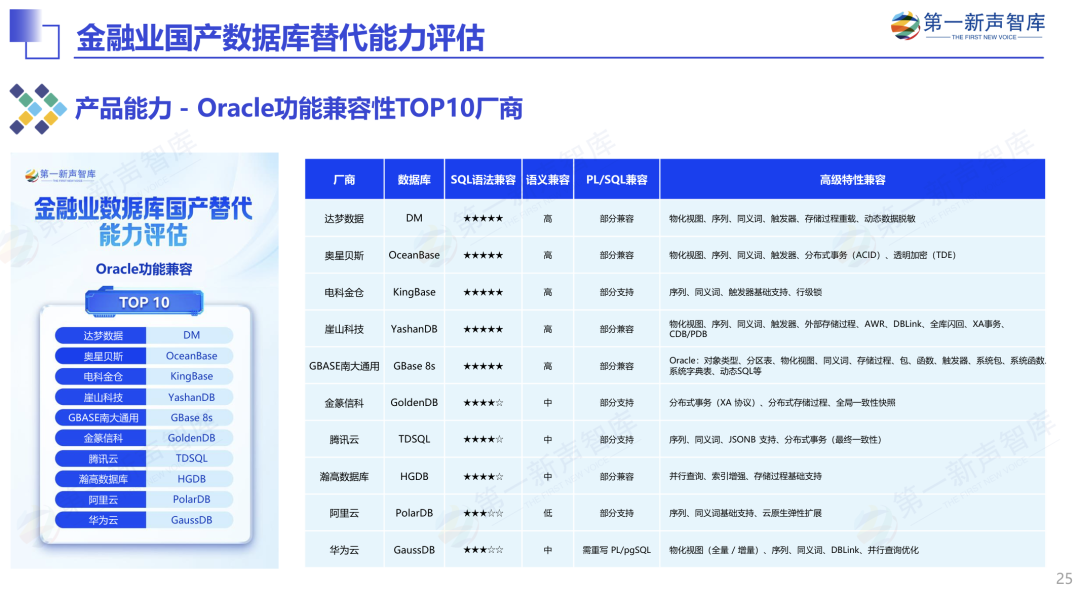Select GBASE南大通用 pill in the TOP 10 list
Image resolution: width=1080 pixels, height=591 pixels.
[101, 417]
